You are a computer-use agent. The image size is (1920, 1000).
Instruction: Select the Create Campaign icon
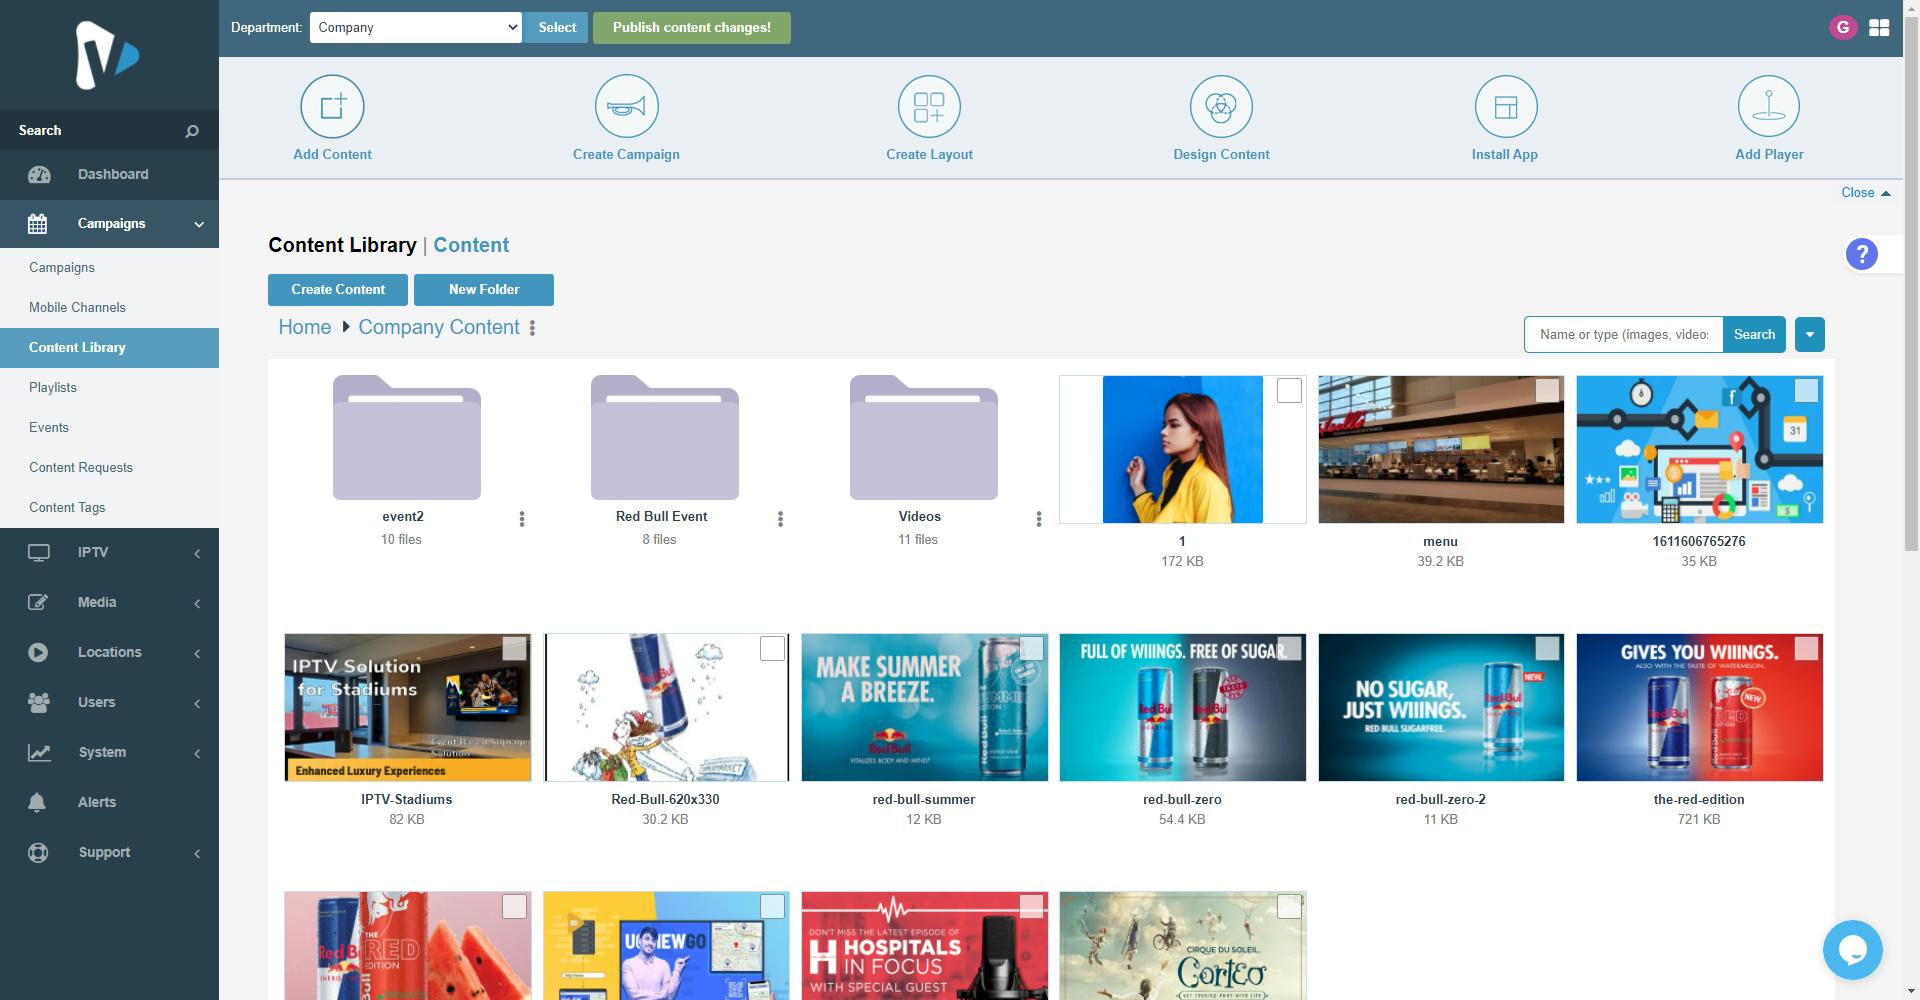pyautogui.click(x=626, y=106)
